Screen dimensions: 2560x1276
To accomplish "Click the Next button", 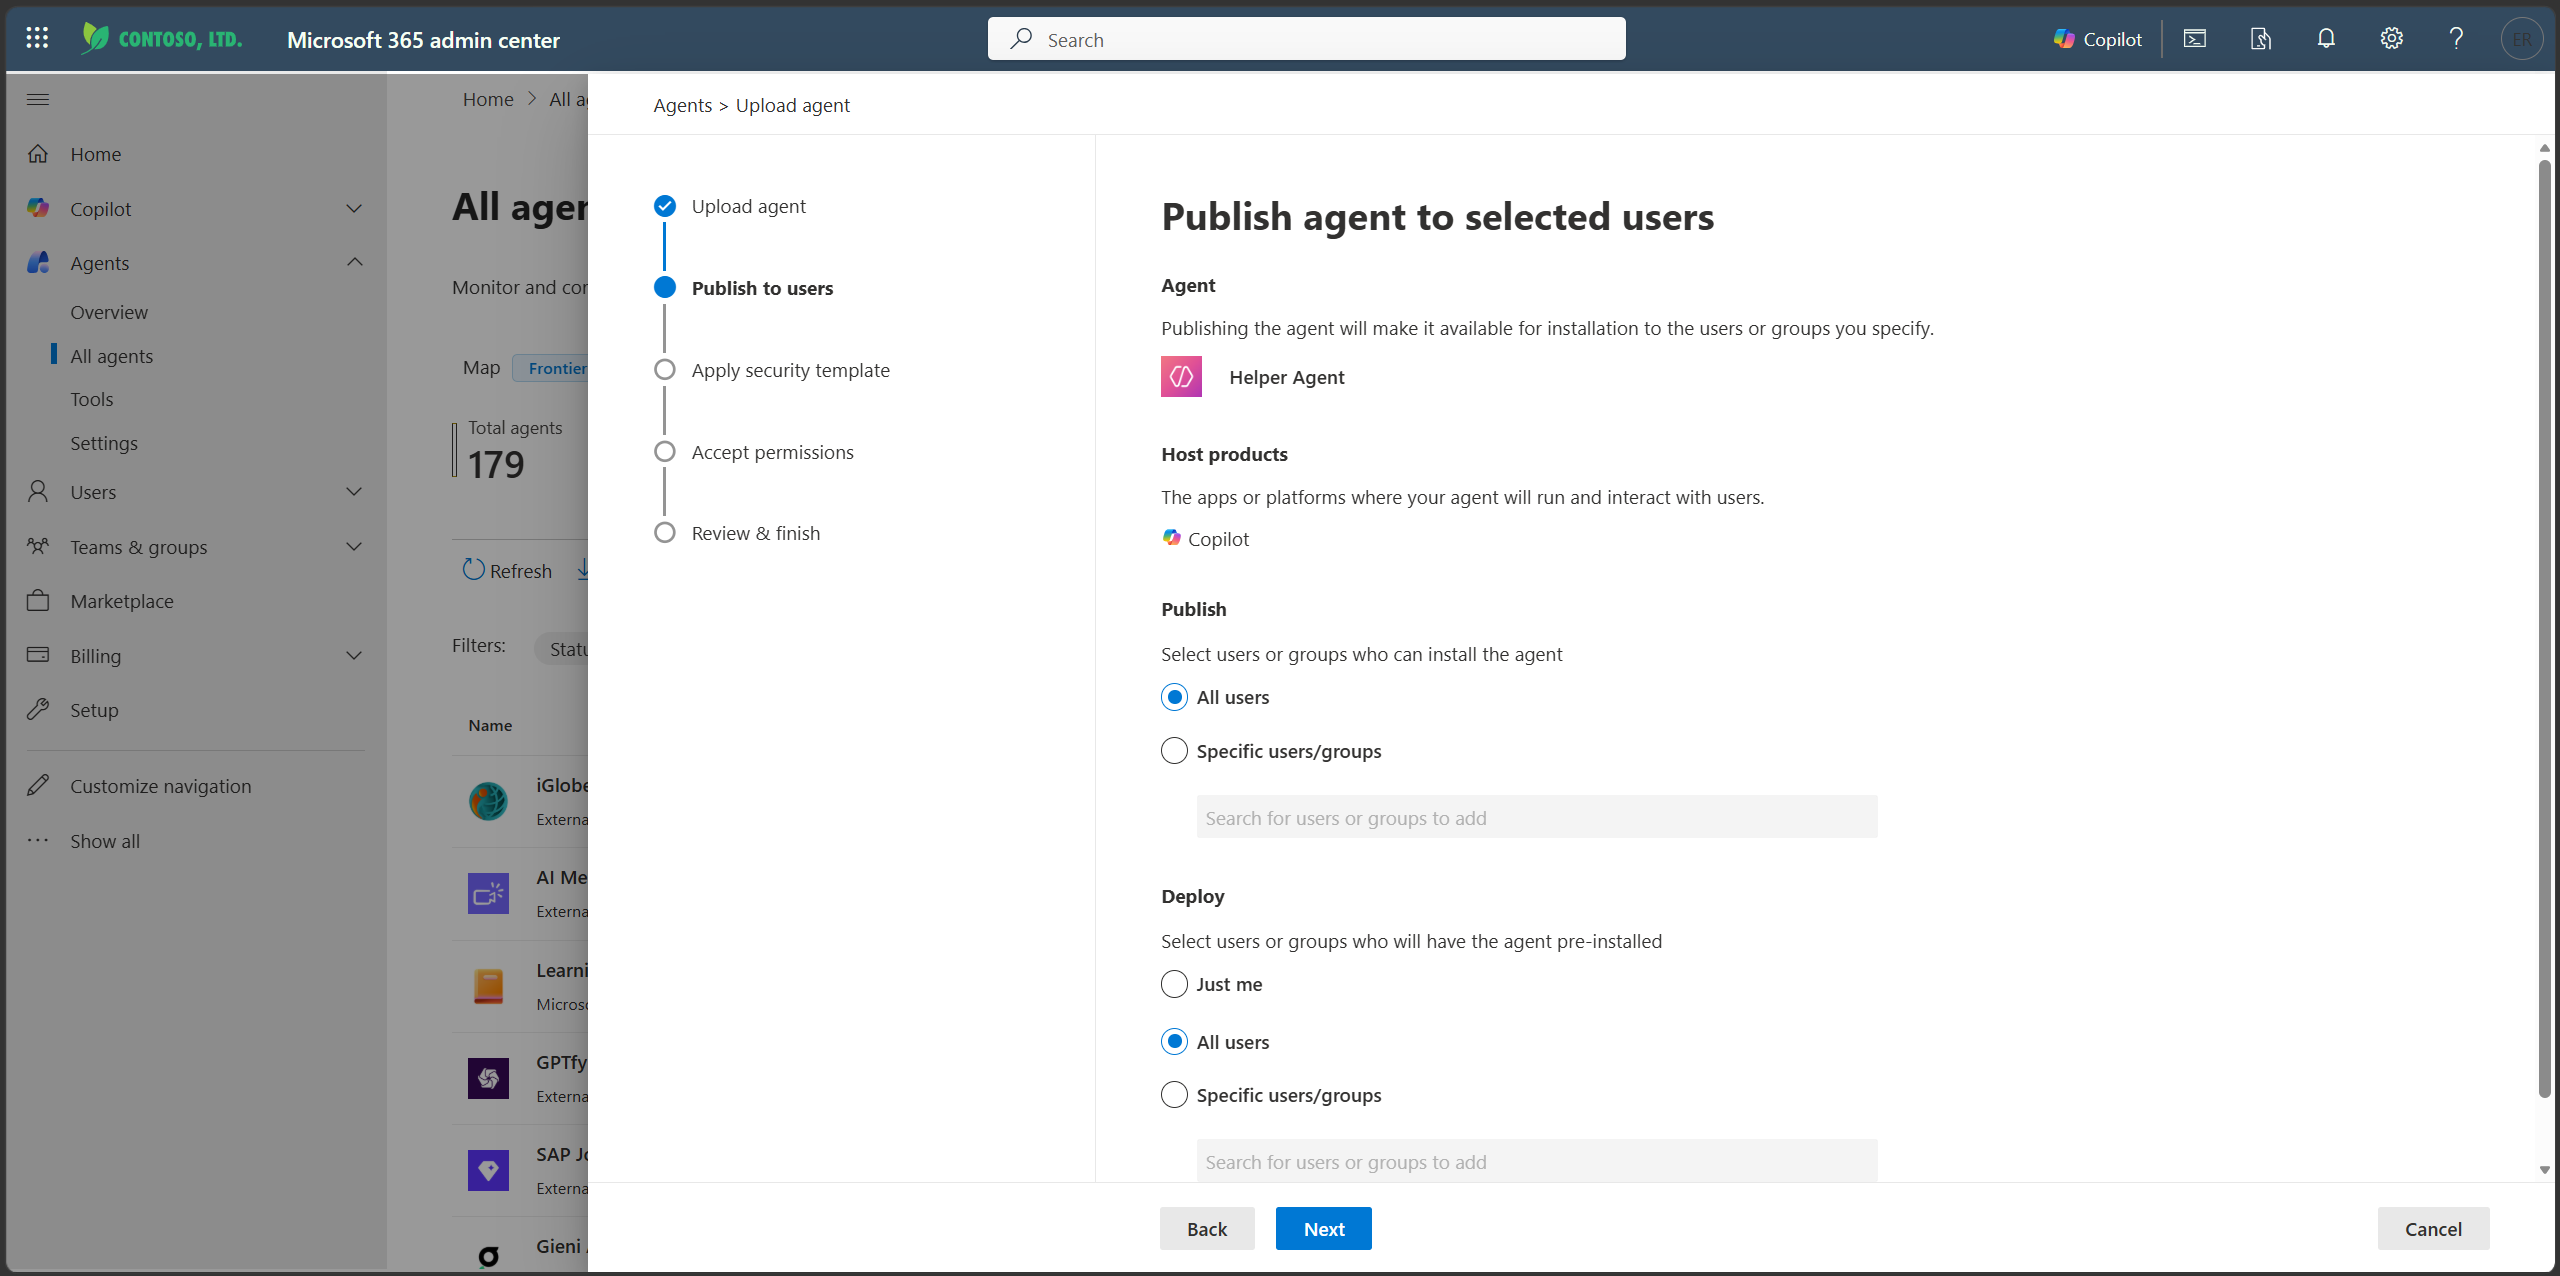I will (1323, 1229).
